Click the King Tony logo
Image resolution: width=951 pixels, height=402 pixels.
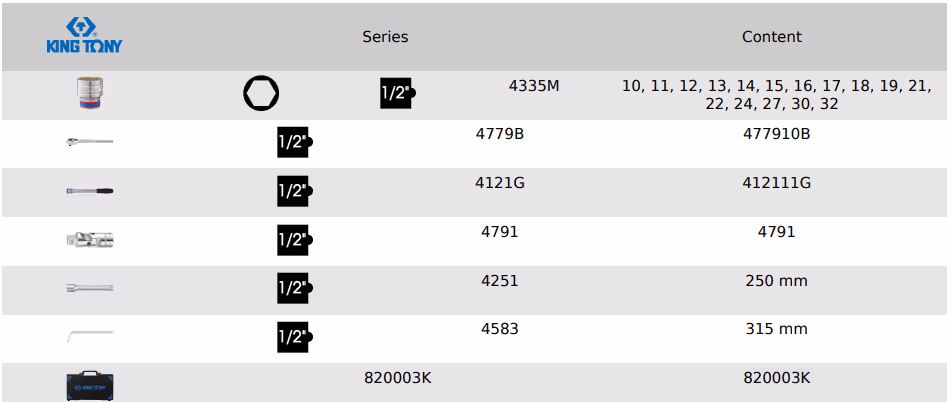pos(84,36)
